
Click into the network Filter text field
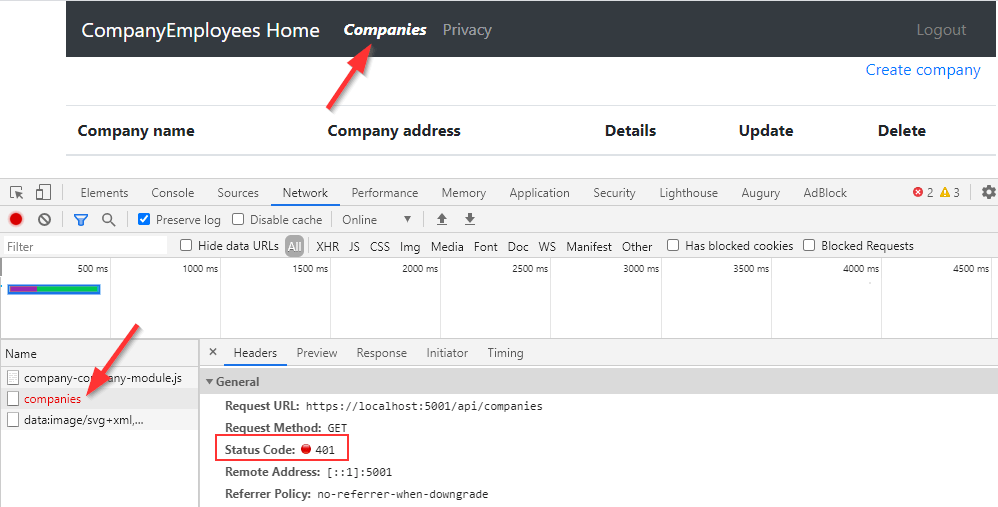pyautogui.click(x=85, y=246)
